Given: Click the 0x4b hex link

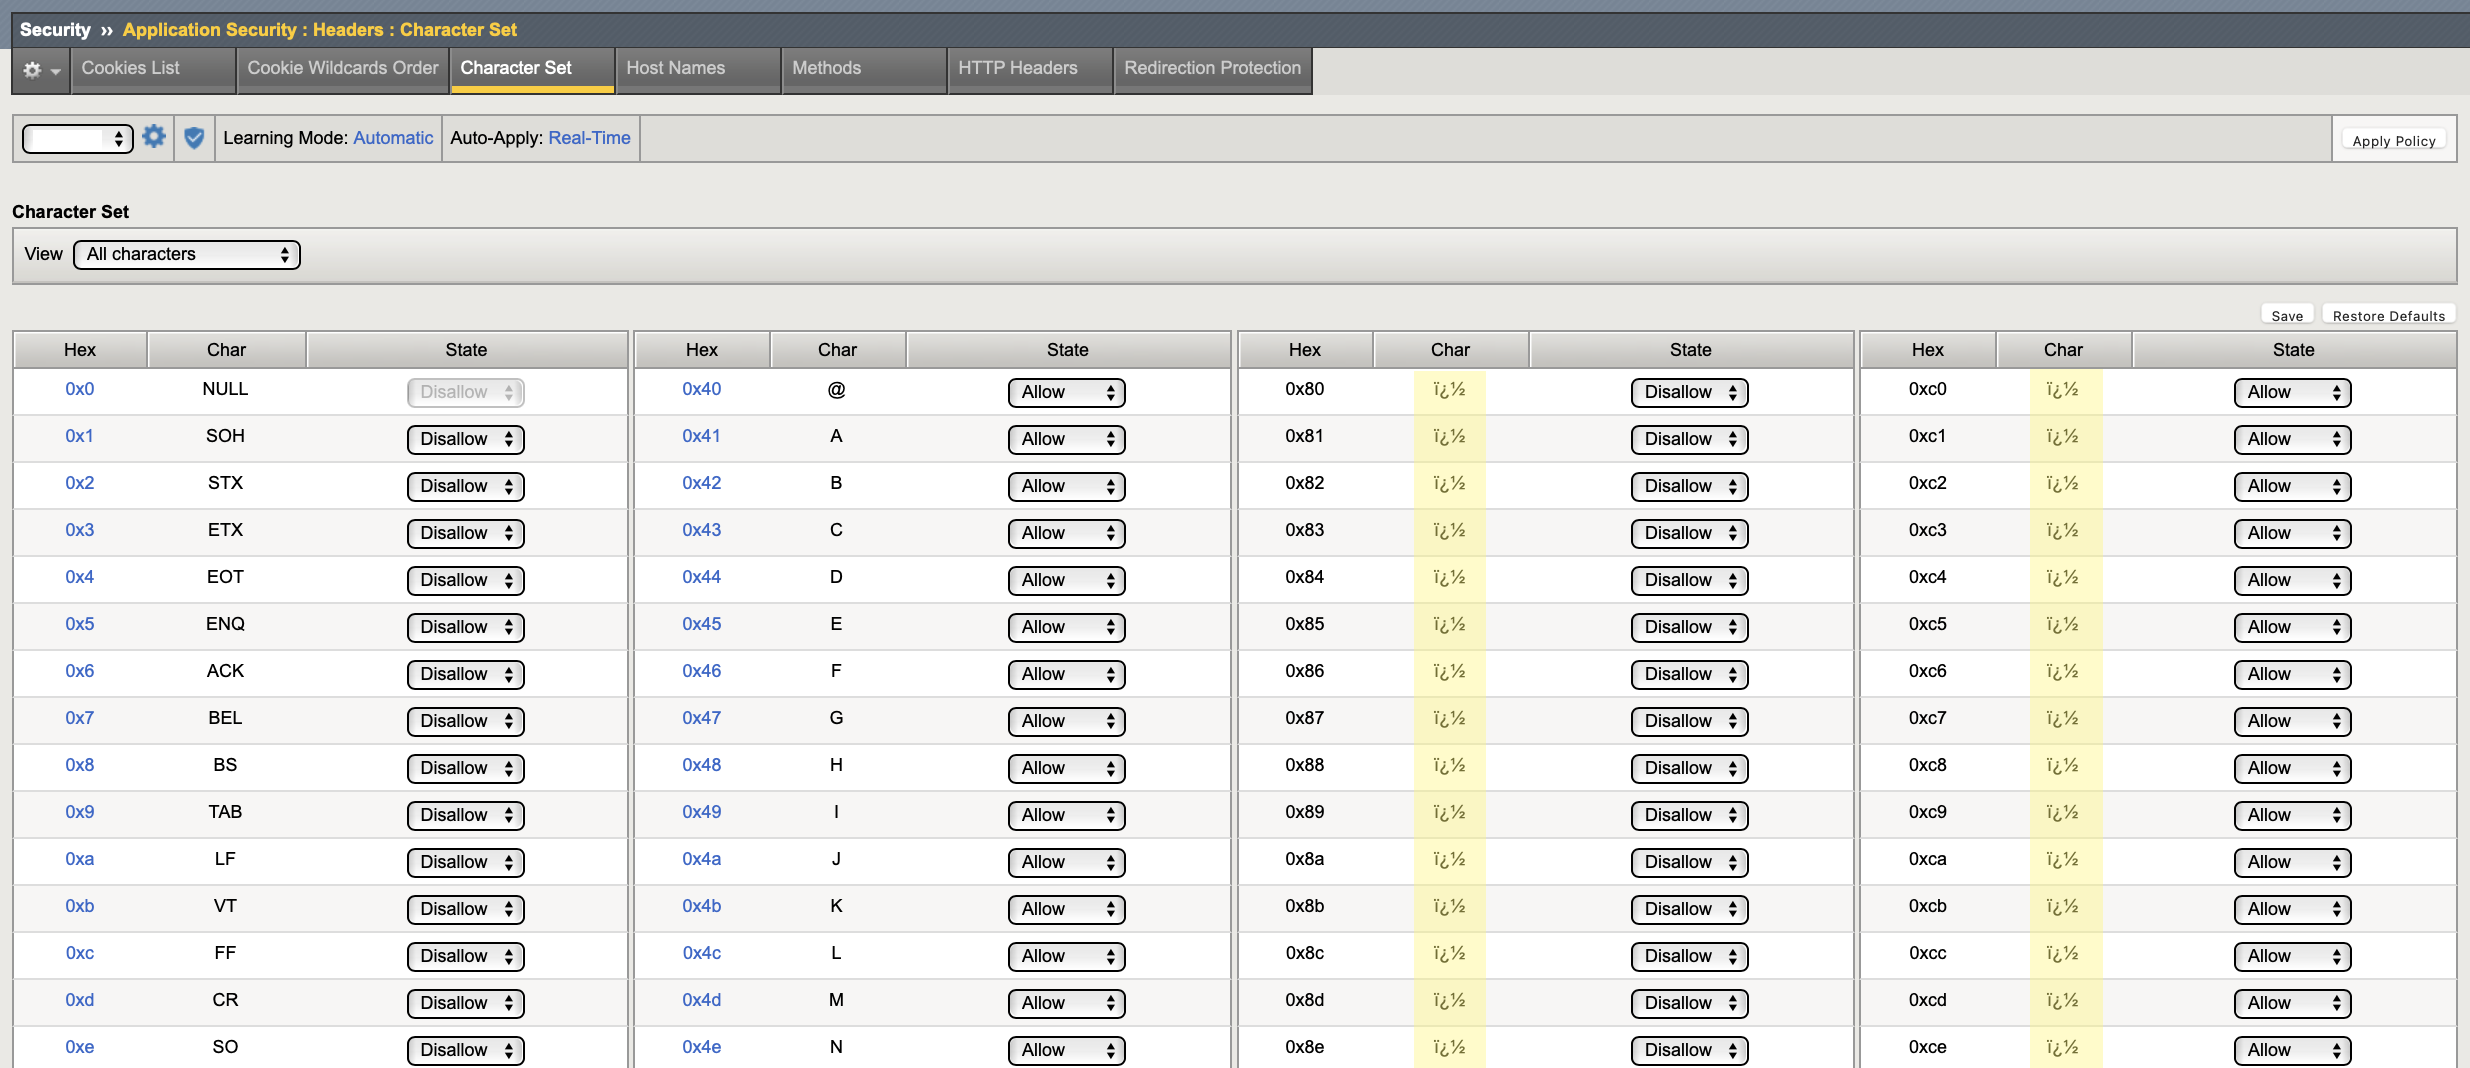Looking at the screenshot, I should pos(702,906).
